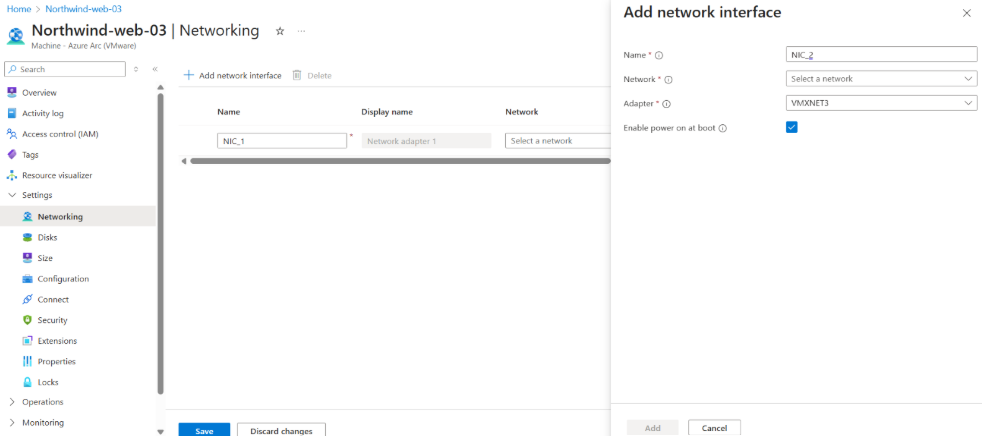Open the Adapter VMXNET3 dropdown
The height and width of the screenshot is (436, 982).
coord(881,103)
